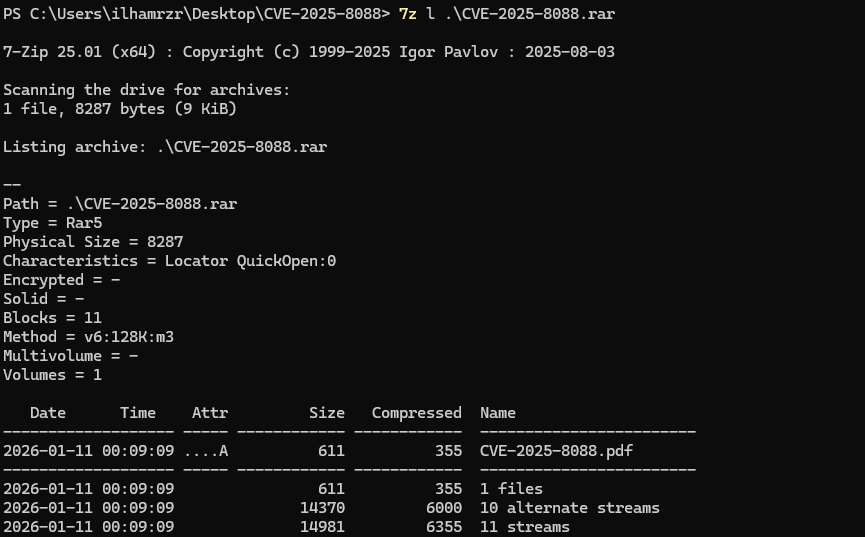Click the "10 alternate streams" summary text

[569, 508]
